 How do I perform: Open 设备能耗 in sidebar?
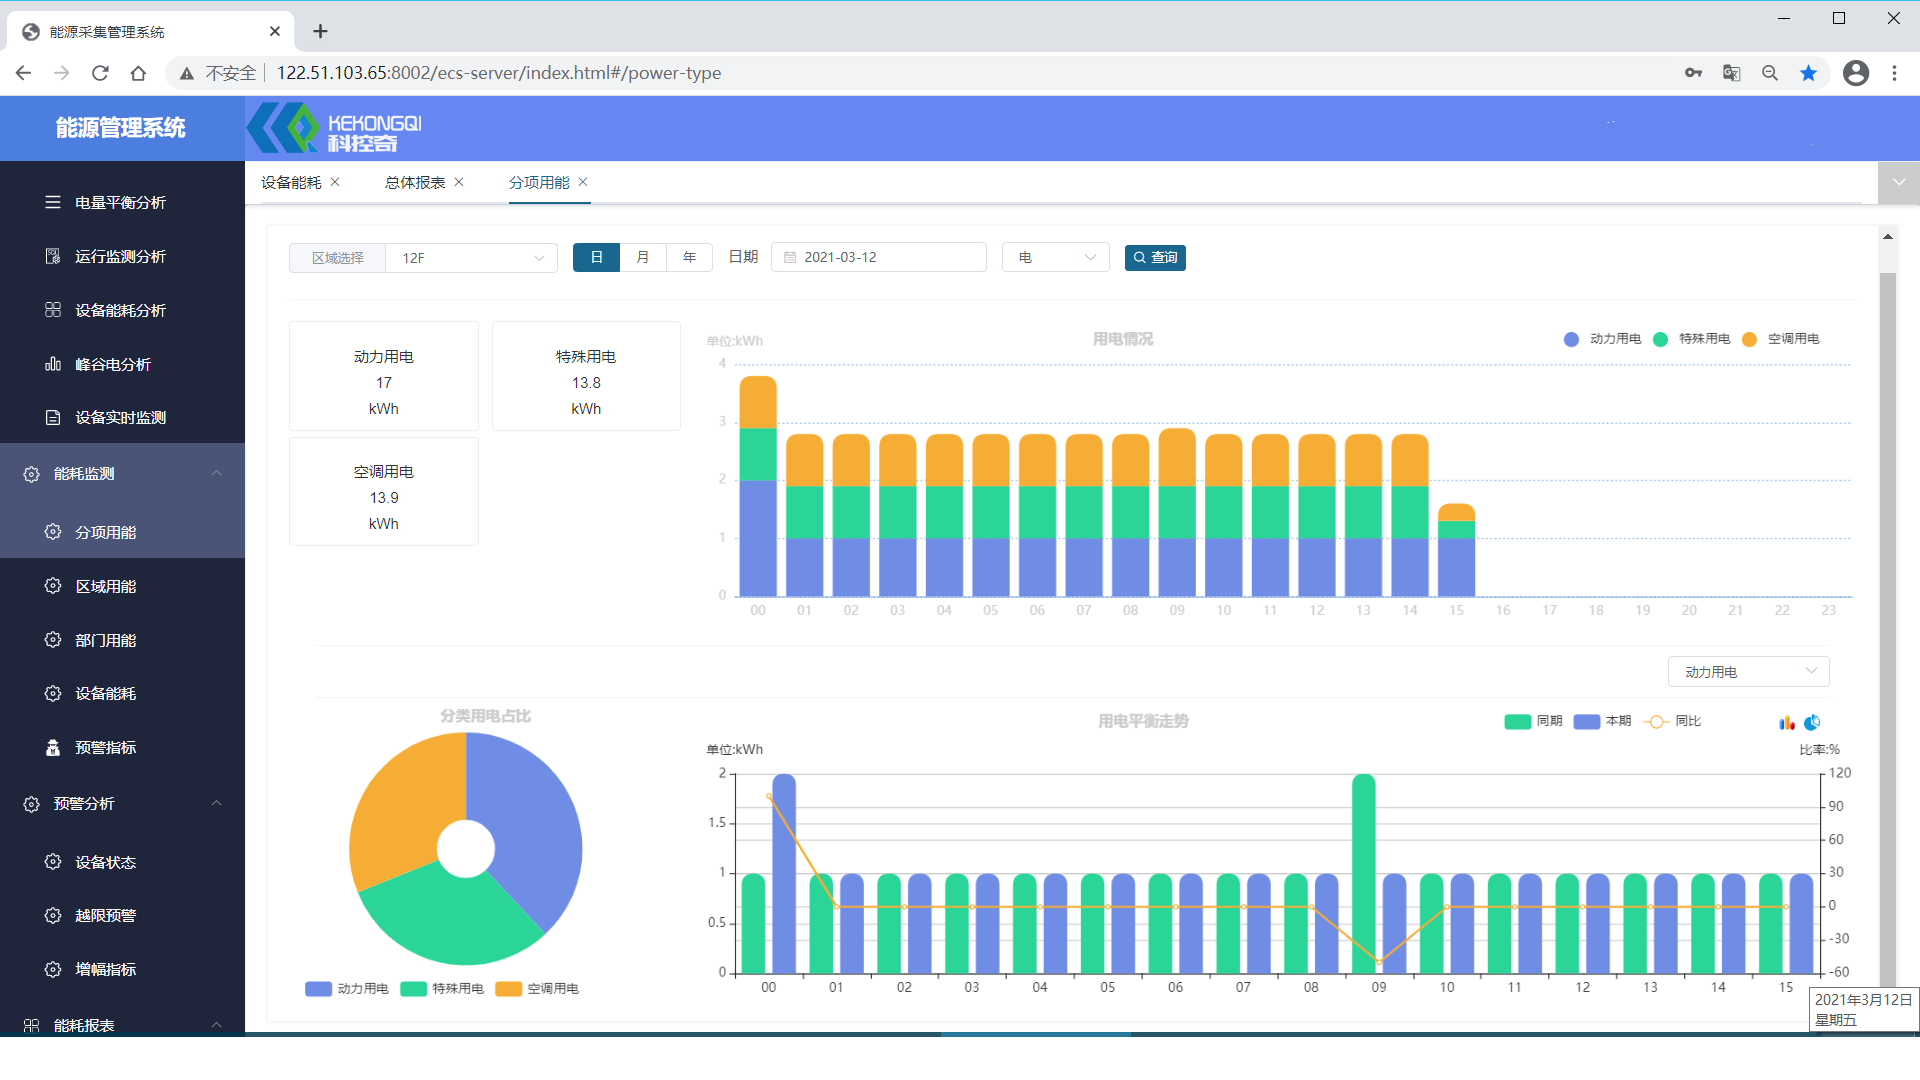pos(122,693)
